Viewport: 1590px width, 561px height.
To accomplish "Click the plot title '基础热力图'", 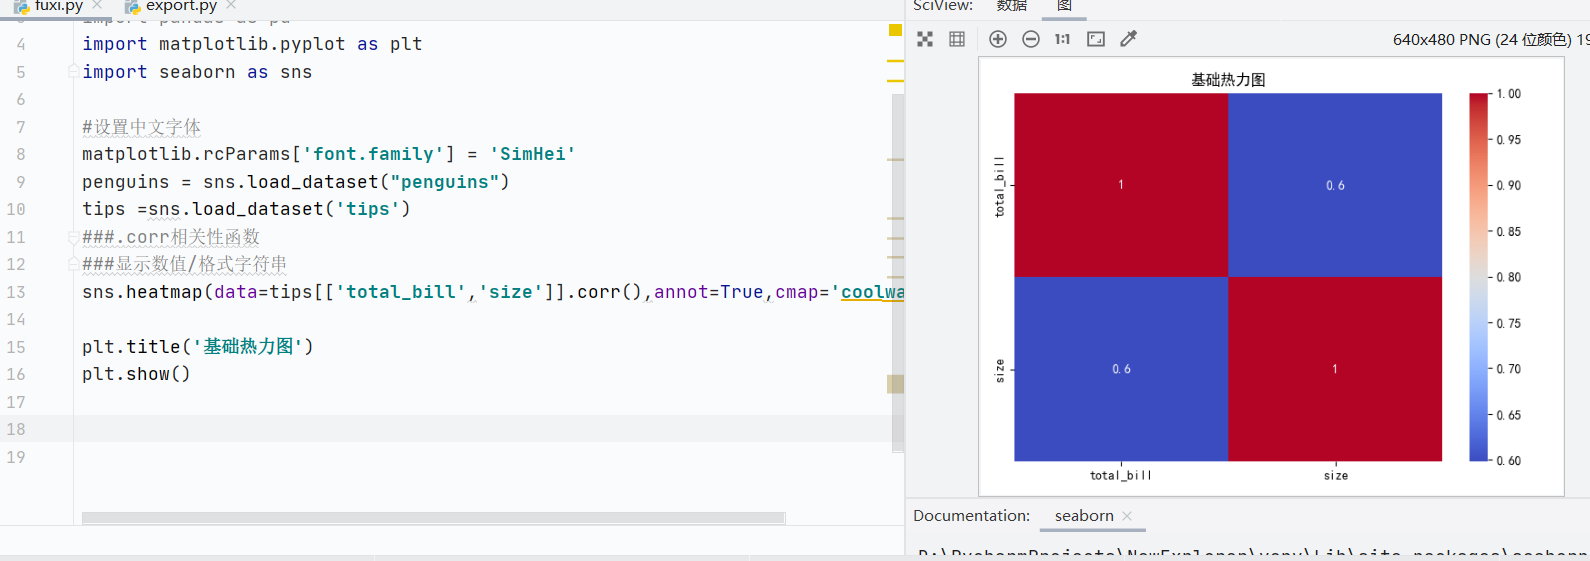I will [1228, 80].
